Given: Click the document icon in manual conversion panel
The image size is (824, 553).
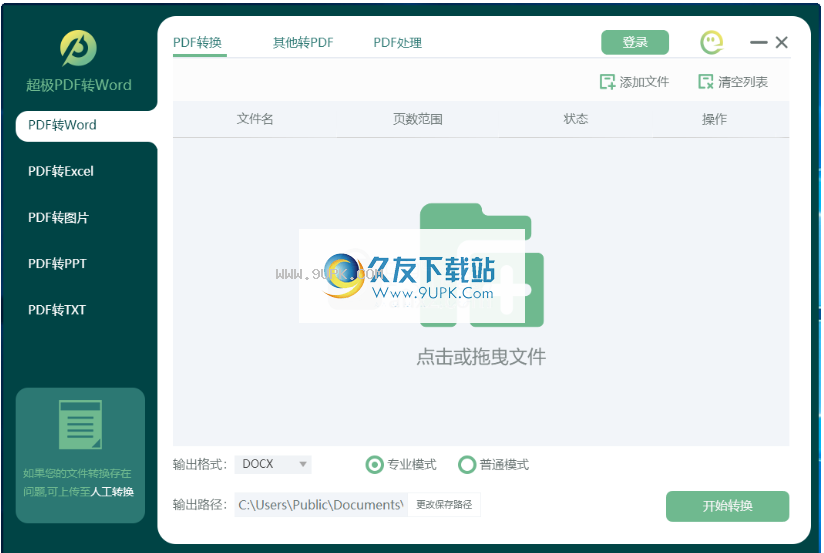Looking at the screenshot, I should tap(80, 425).
